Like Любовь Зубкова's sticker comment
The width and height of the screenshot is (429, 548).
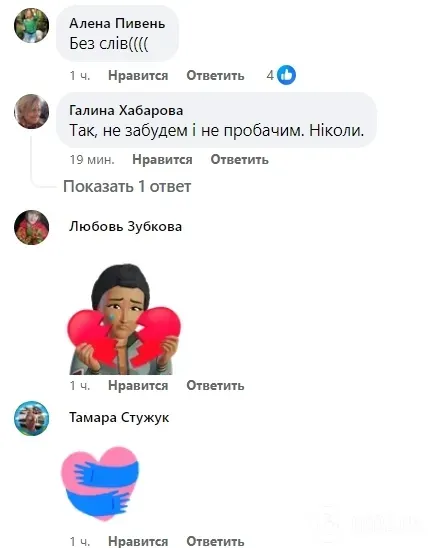pos(138,385)
